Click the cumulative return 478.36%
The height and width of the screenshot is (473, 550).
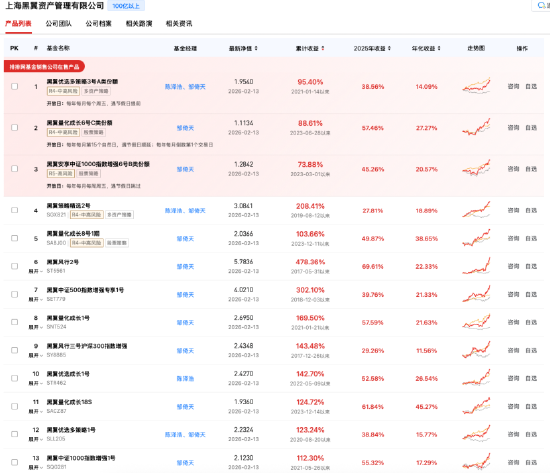[310, 262]
